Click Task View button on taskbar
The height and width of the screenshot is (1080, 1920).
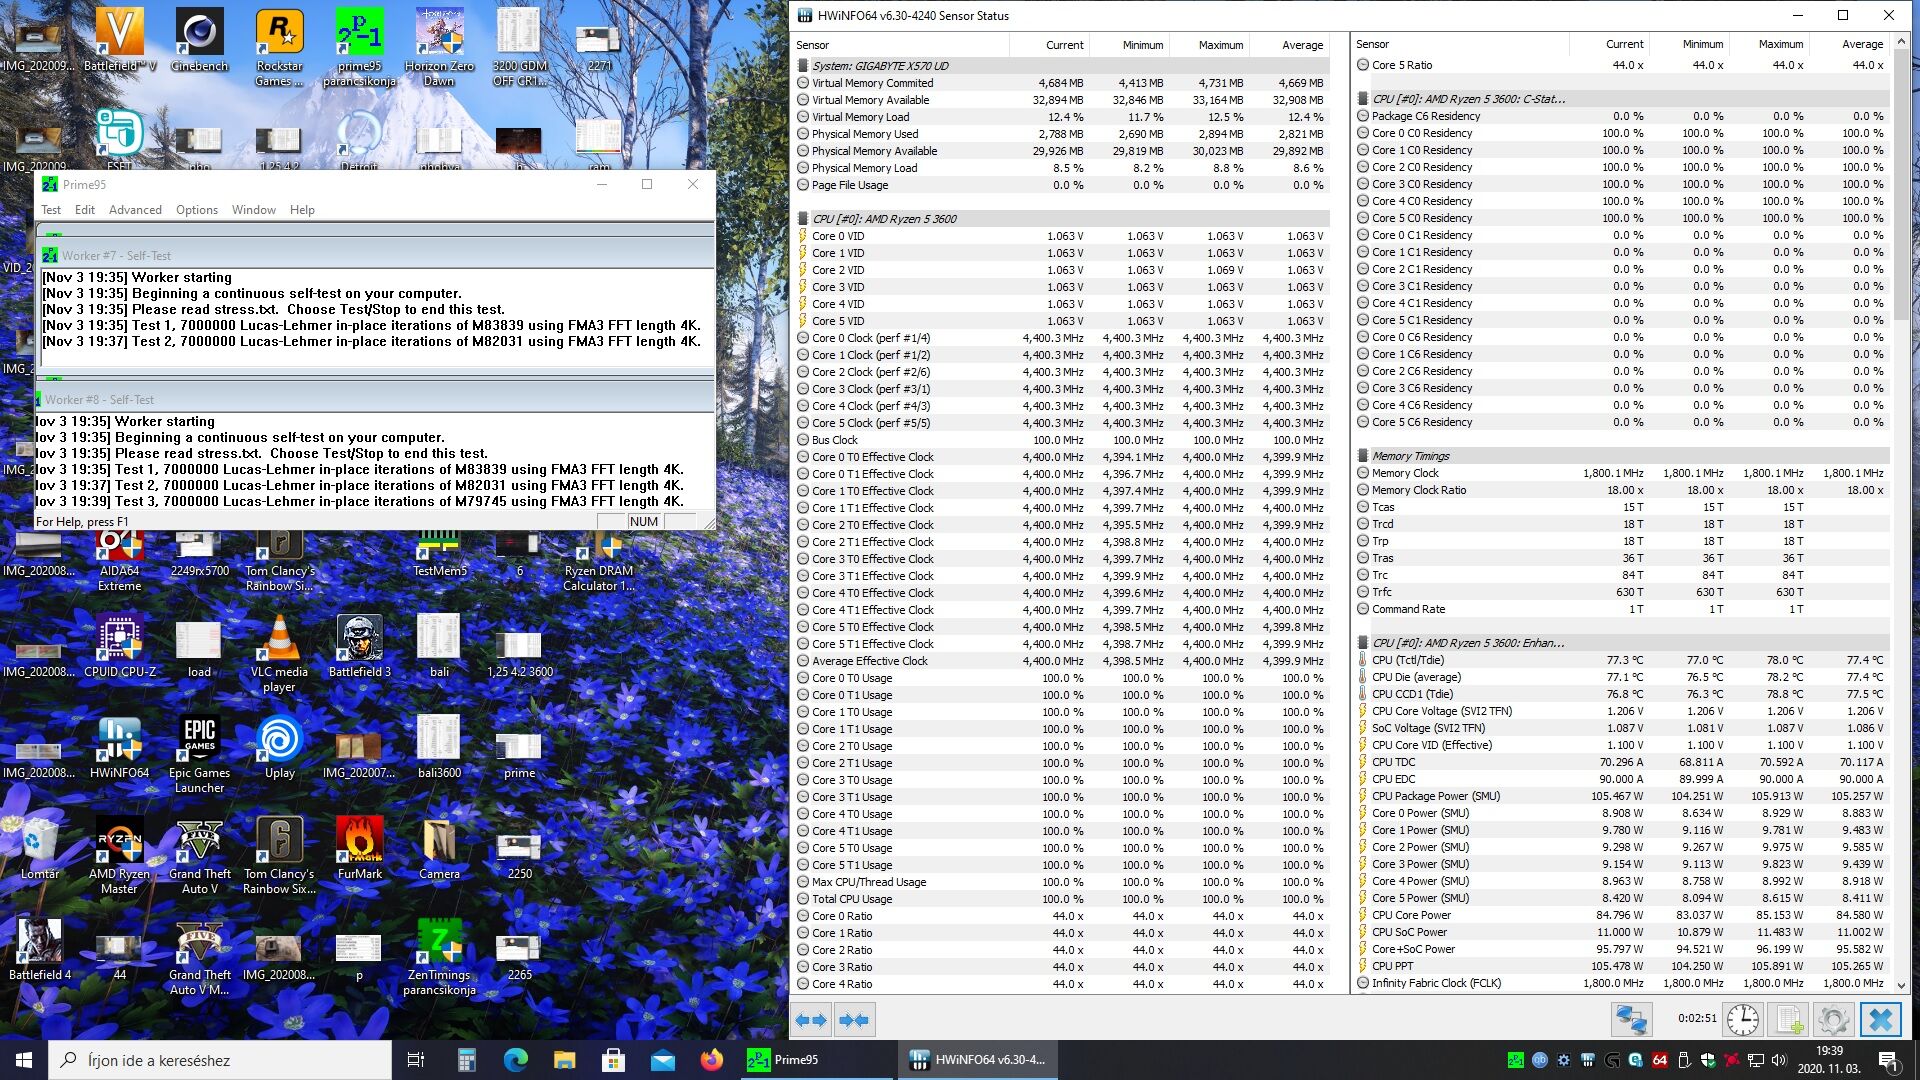[416, 1060]
